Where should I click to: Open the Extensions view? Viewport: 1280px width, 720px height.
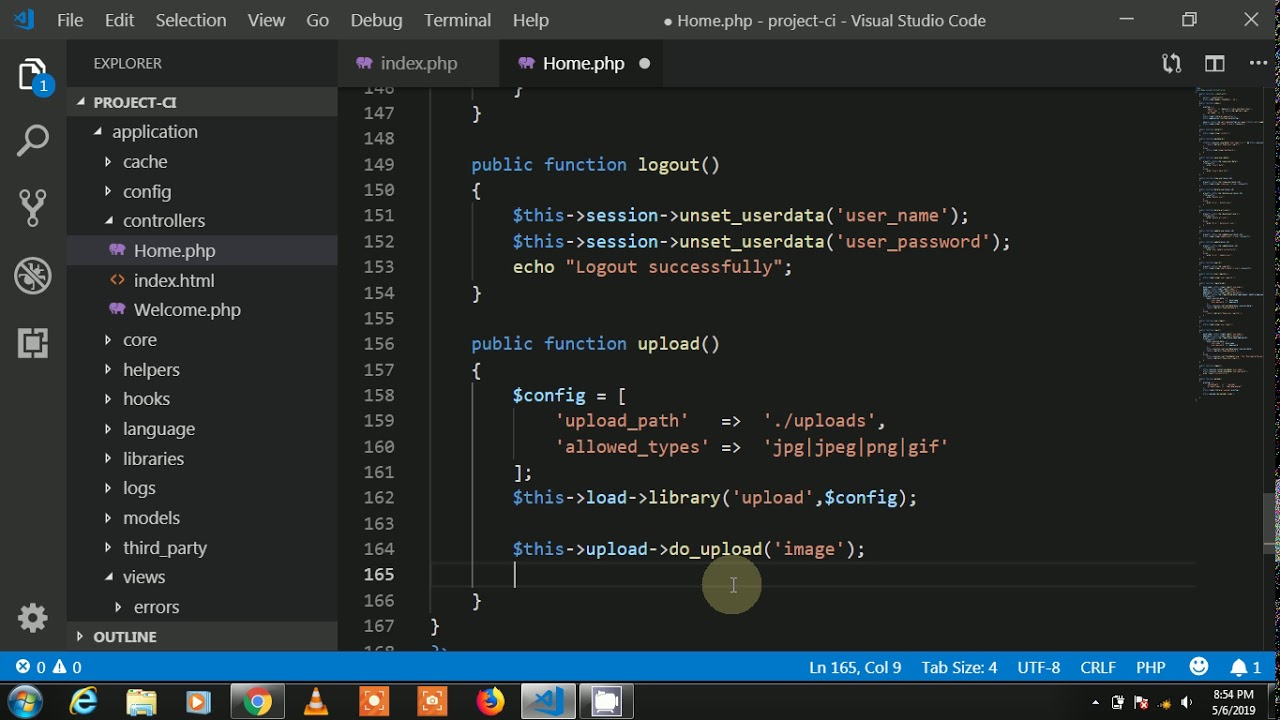point(33,343)
